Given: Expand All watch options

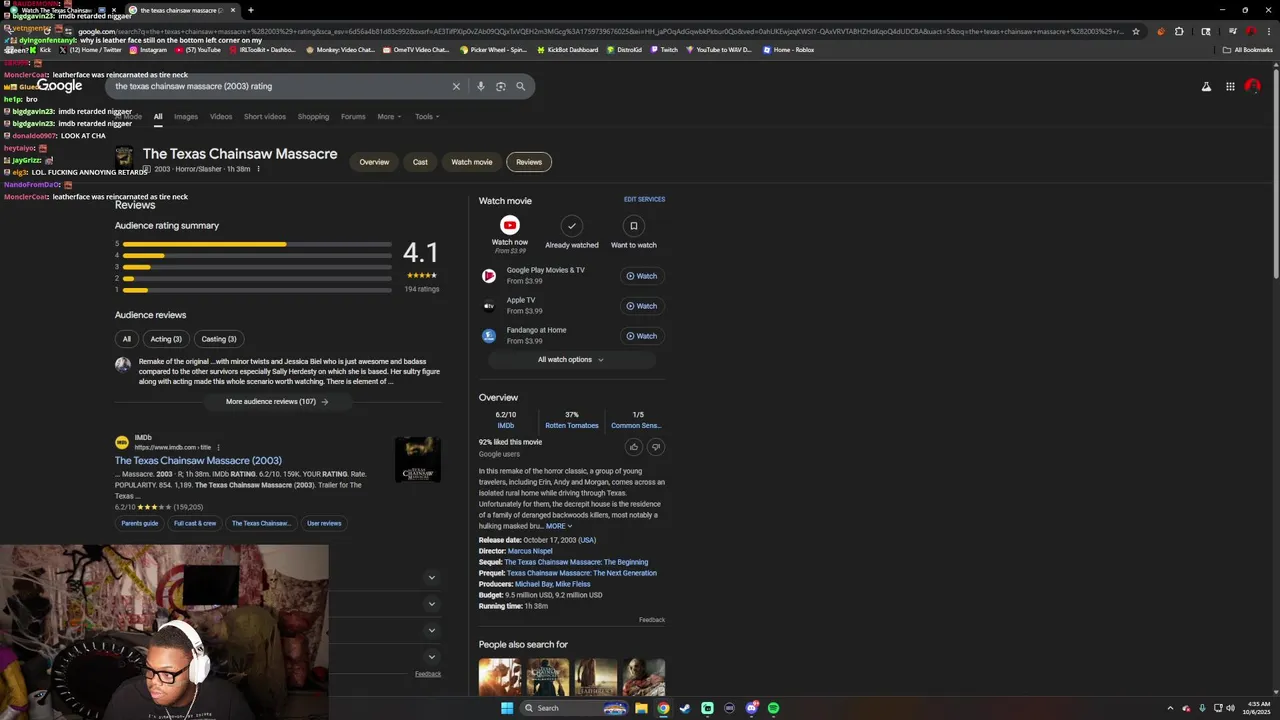Looking at the screenshot, I should point(571,360).
